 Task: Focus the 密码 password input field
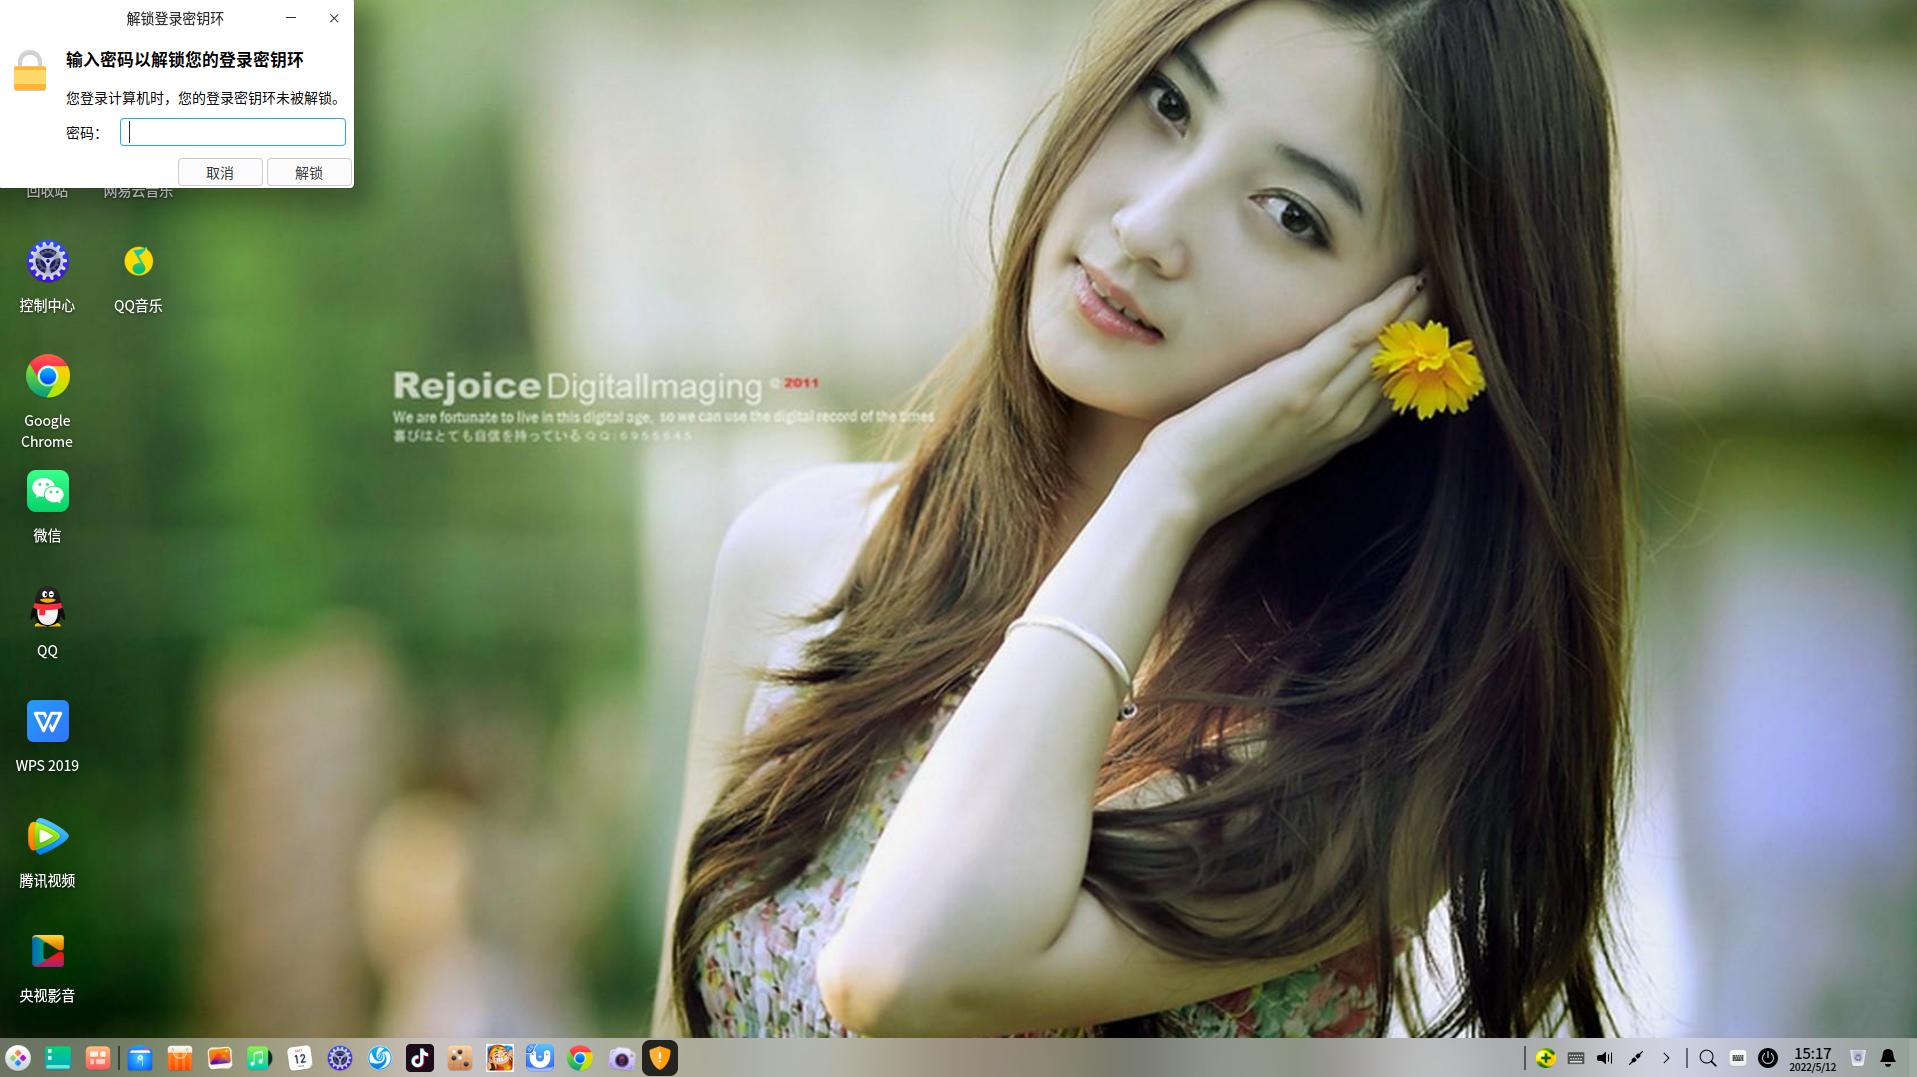(233, 132)
